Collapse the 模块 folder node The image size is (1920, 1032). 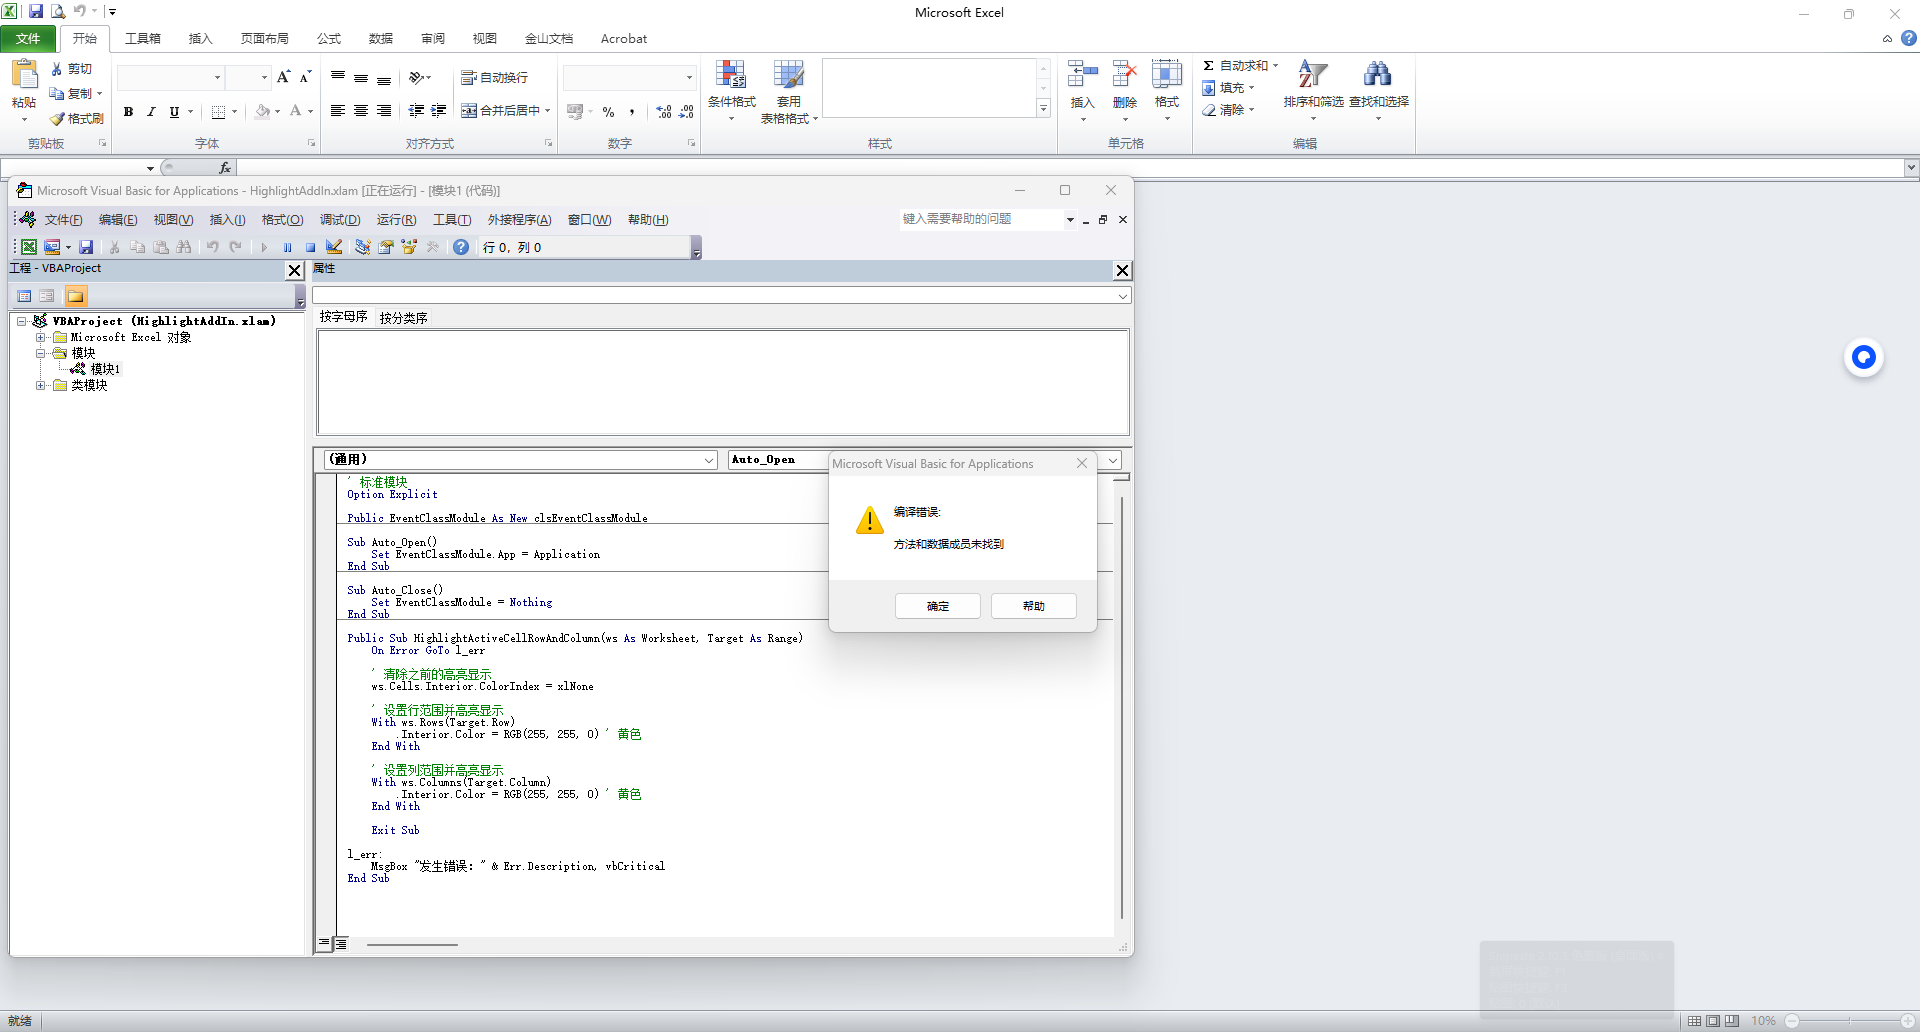(x=41, y=353)
